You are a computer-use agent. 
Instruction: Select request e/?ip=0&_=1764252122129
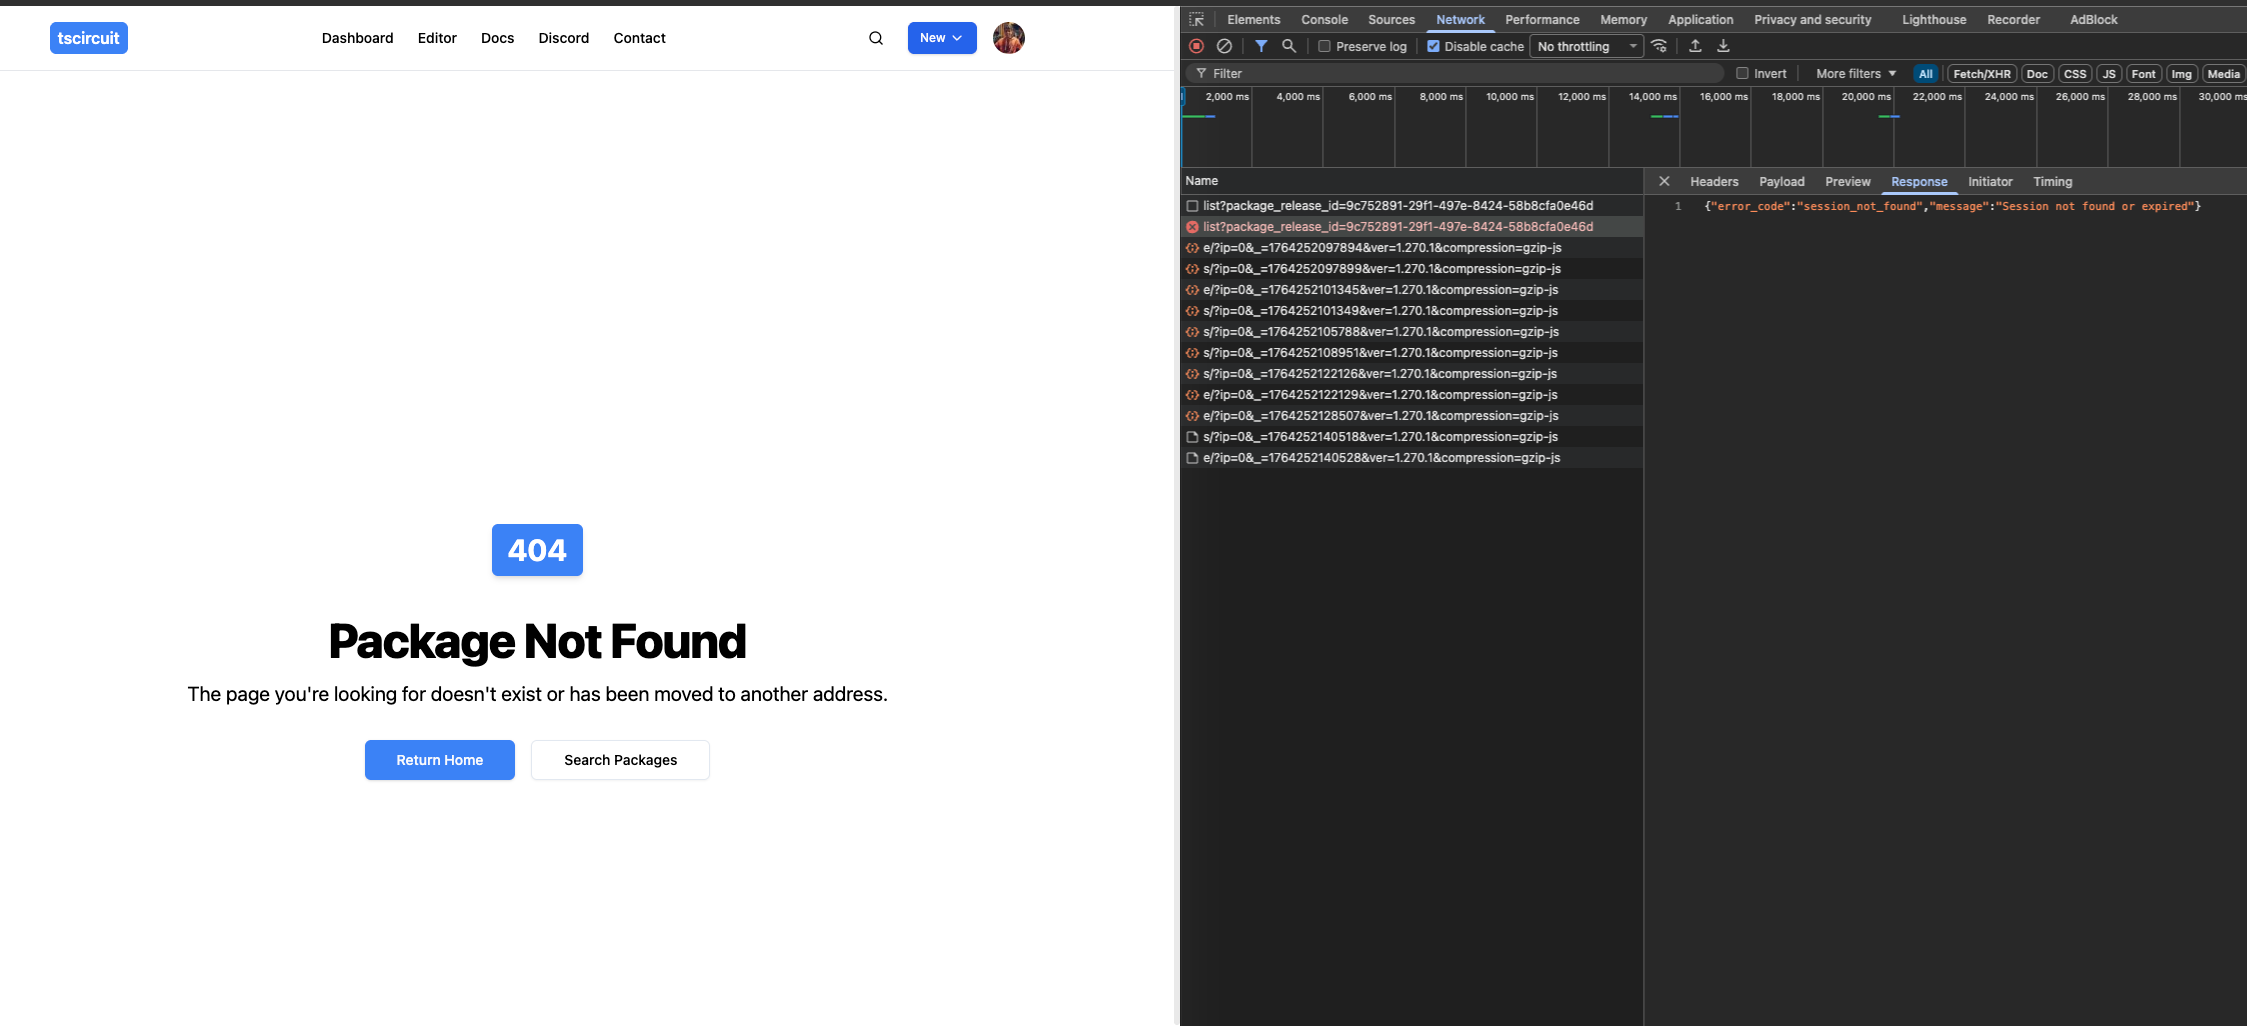coord(1412,395)
